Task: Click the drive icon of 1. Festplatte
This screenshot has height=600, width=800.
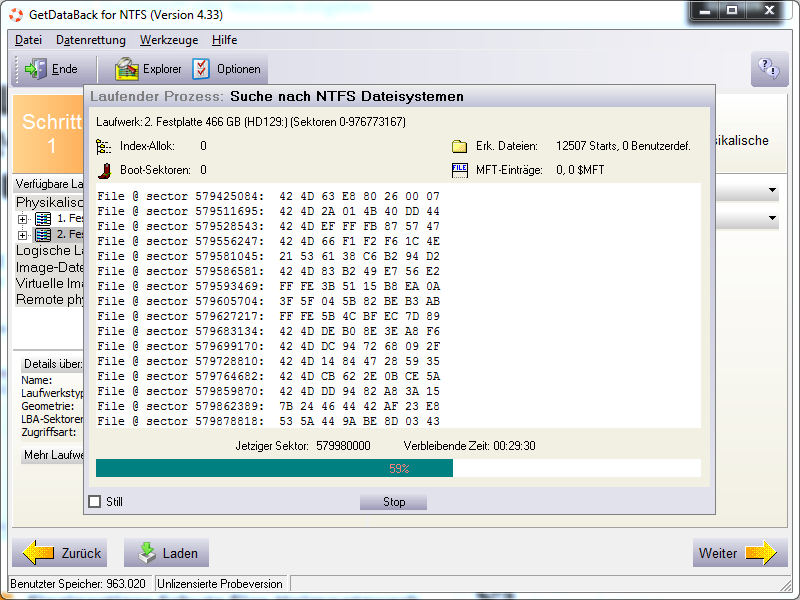Action: point(43,219)
